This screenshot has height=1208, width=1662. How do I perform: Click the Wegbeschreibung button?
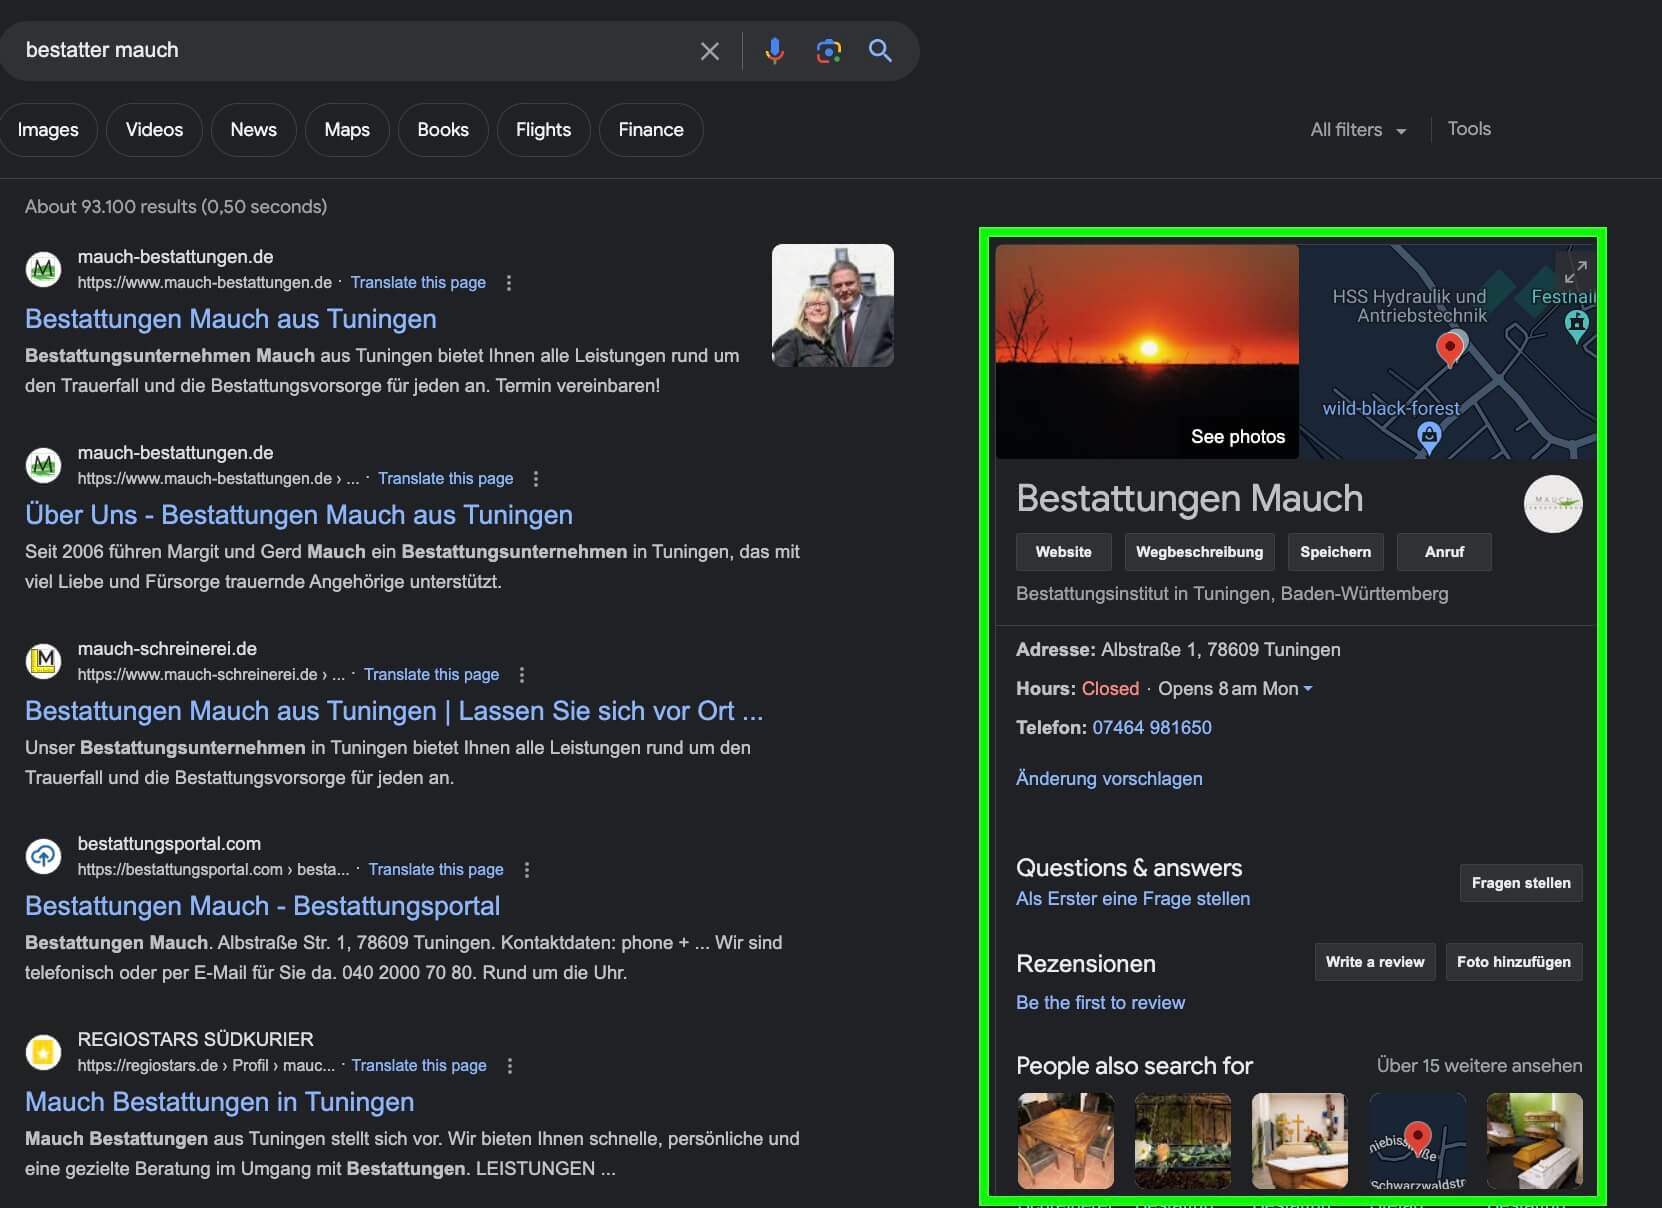1199,552
